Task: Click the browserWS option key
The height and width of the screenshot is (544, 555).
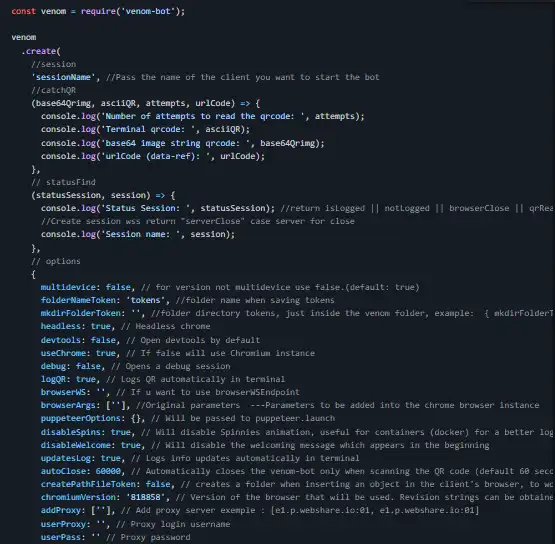Action: click(x=63, y=393)
